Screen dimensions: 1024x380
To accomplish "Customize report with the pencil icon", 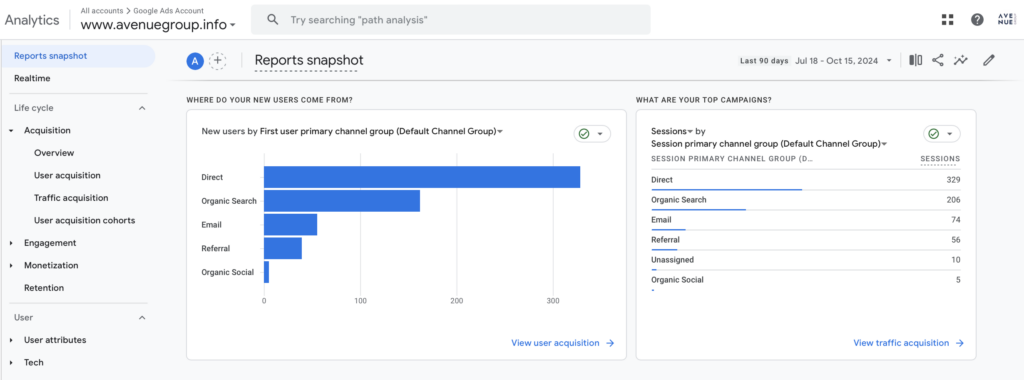I will click(989, 61).
